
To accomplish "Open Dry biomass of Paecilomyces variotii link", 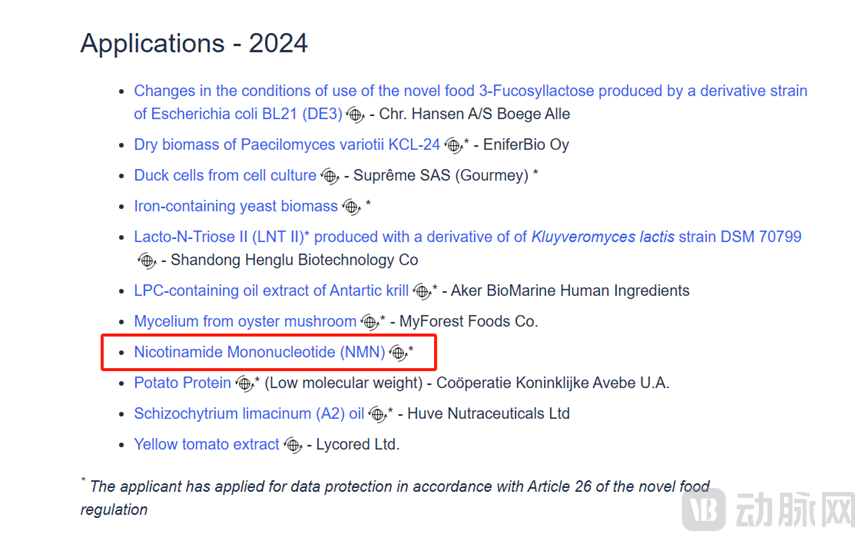I will [x=287, y=144].
